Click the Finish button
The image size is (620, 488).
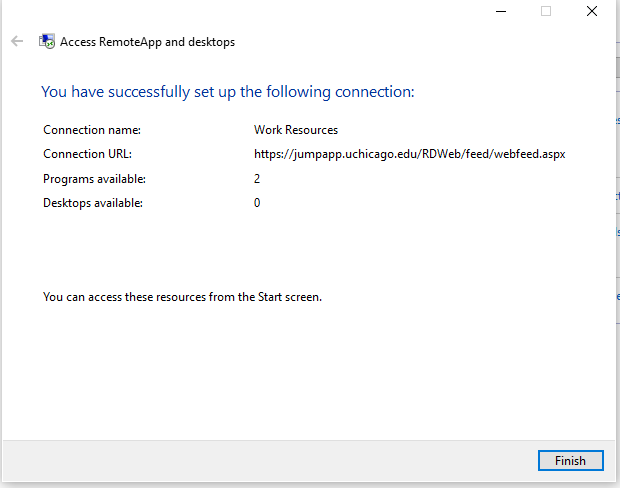pyautogui.click(x=571, y=460)
